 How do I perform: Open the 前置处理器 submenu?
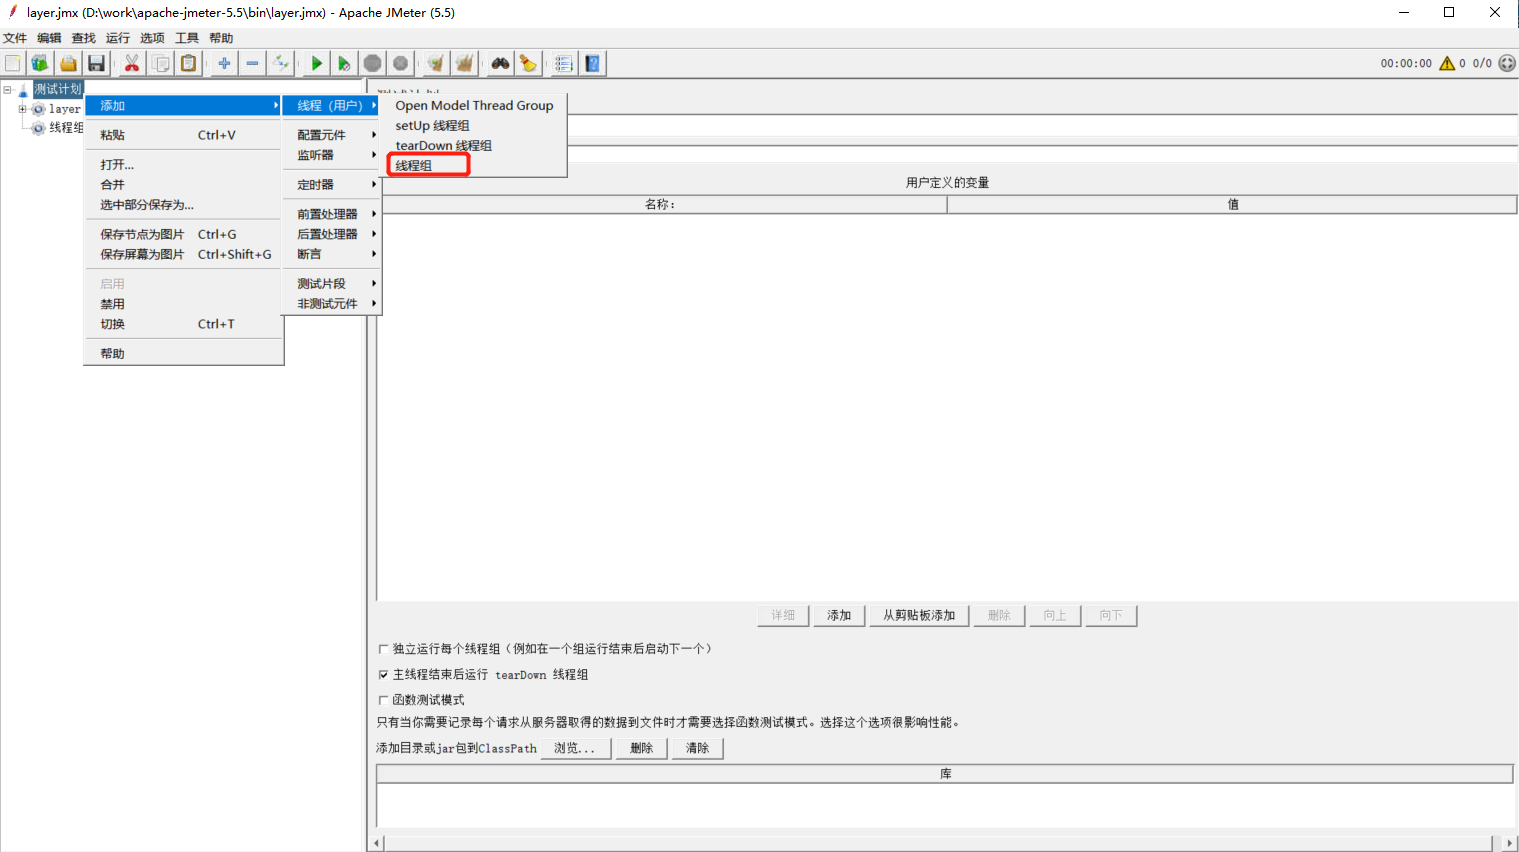[332, 214]
